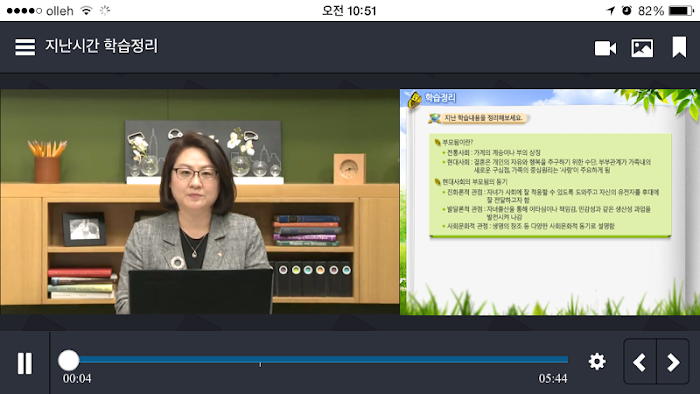
Task: Pause the lecture playback
Action: 25,363
